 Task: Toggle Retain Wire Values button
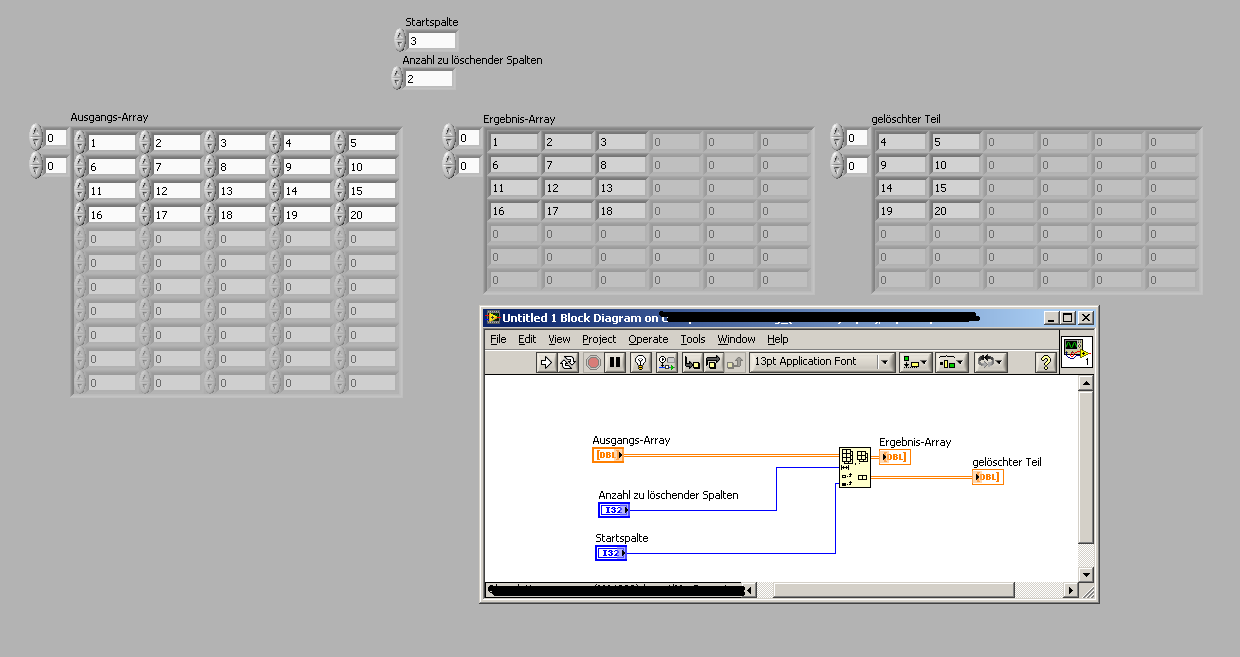(667, 362)
